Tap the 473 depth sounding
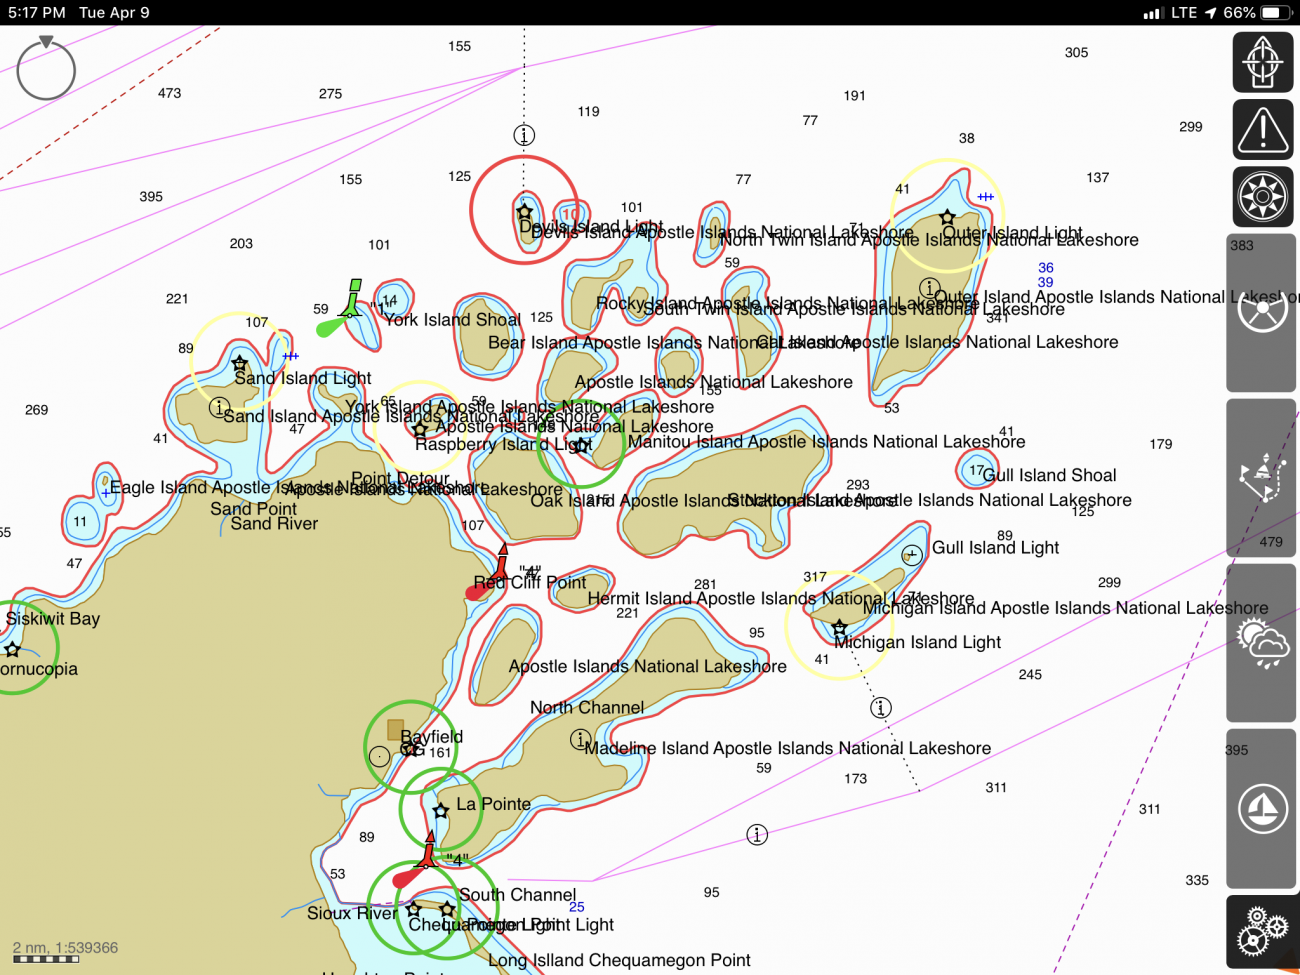This screenshot has height=975, width=1300. (169, 93)
